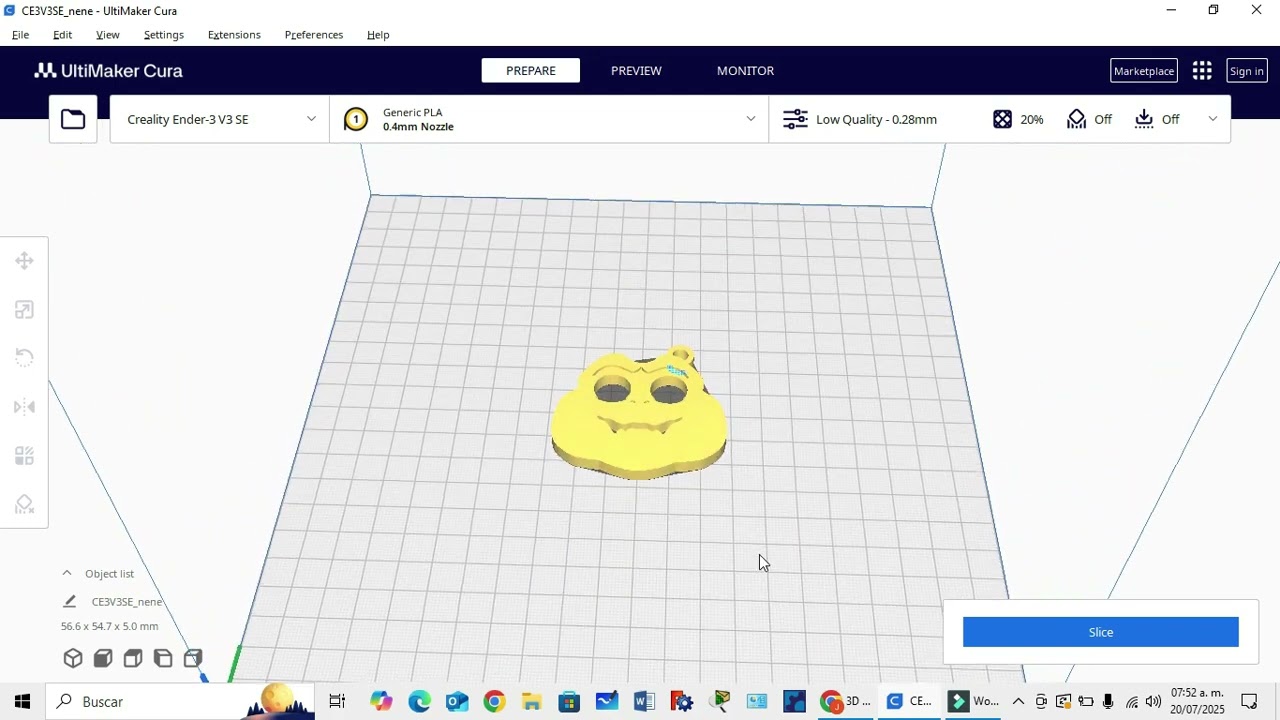Open Task View on taskbar
This screenshot has width=1280, height=720.
click(x=337, y=702)
